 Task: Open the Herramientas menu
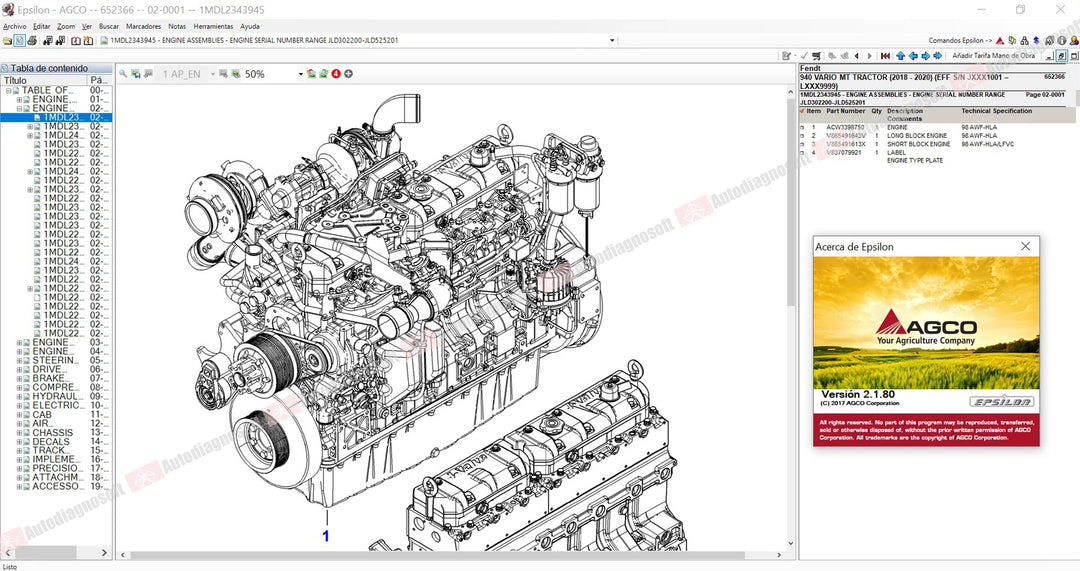click(214, 26)
